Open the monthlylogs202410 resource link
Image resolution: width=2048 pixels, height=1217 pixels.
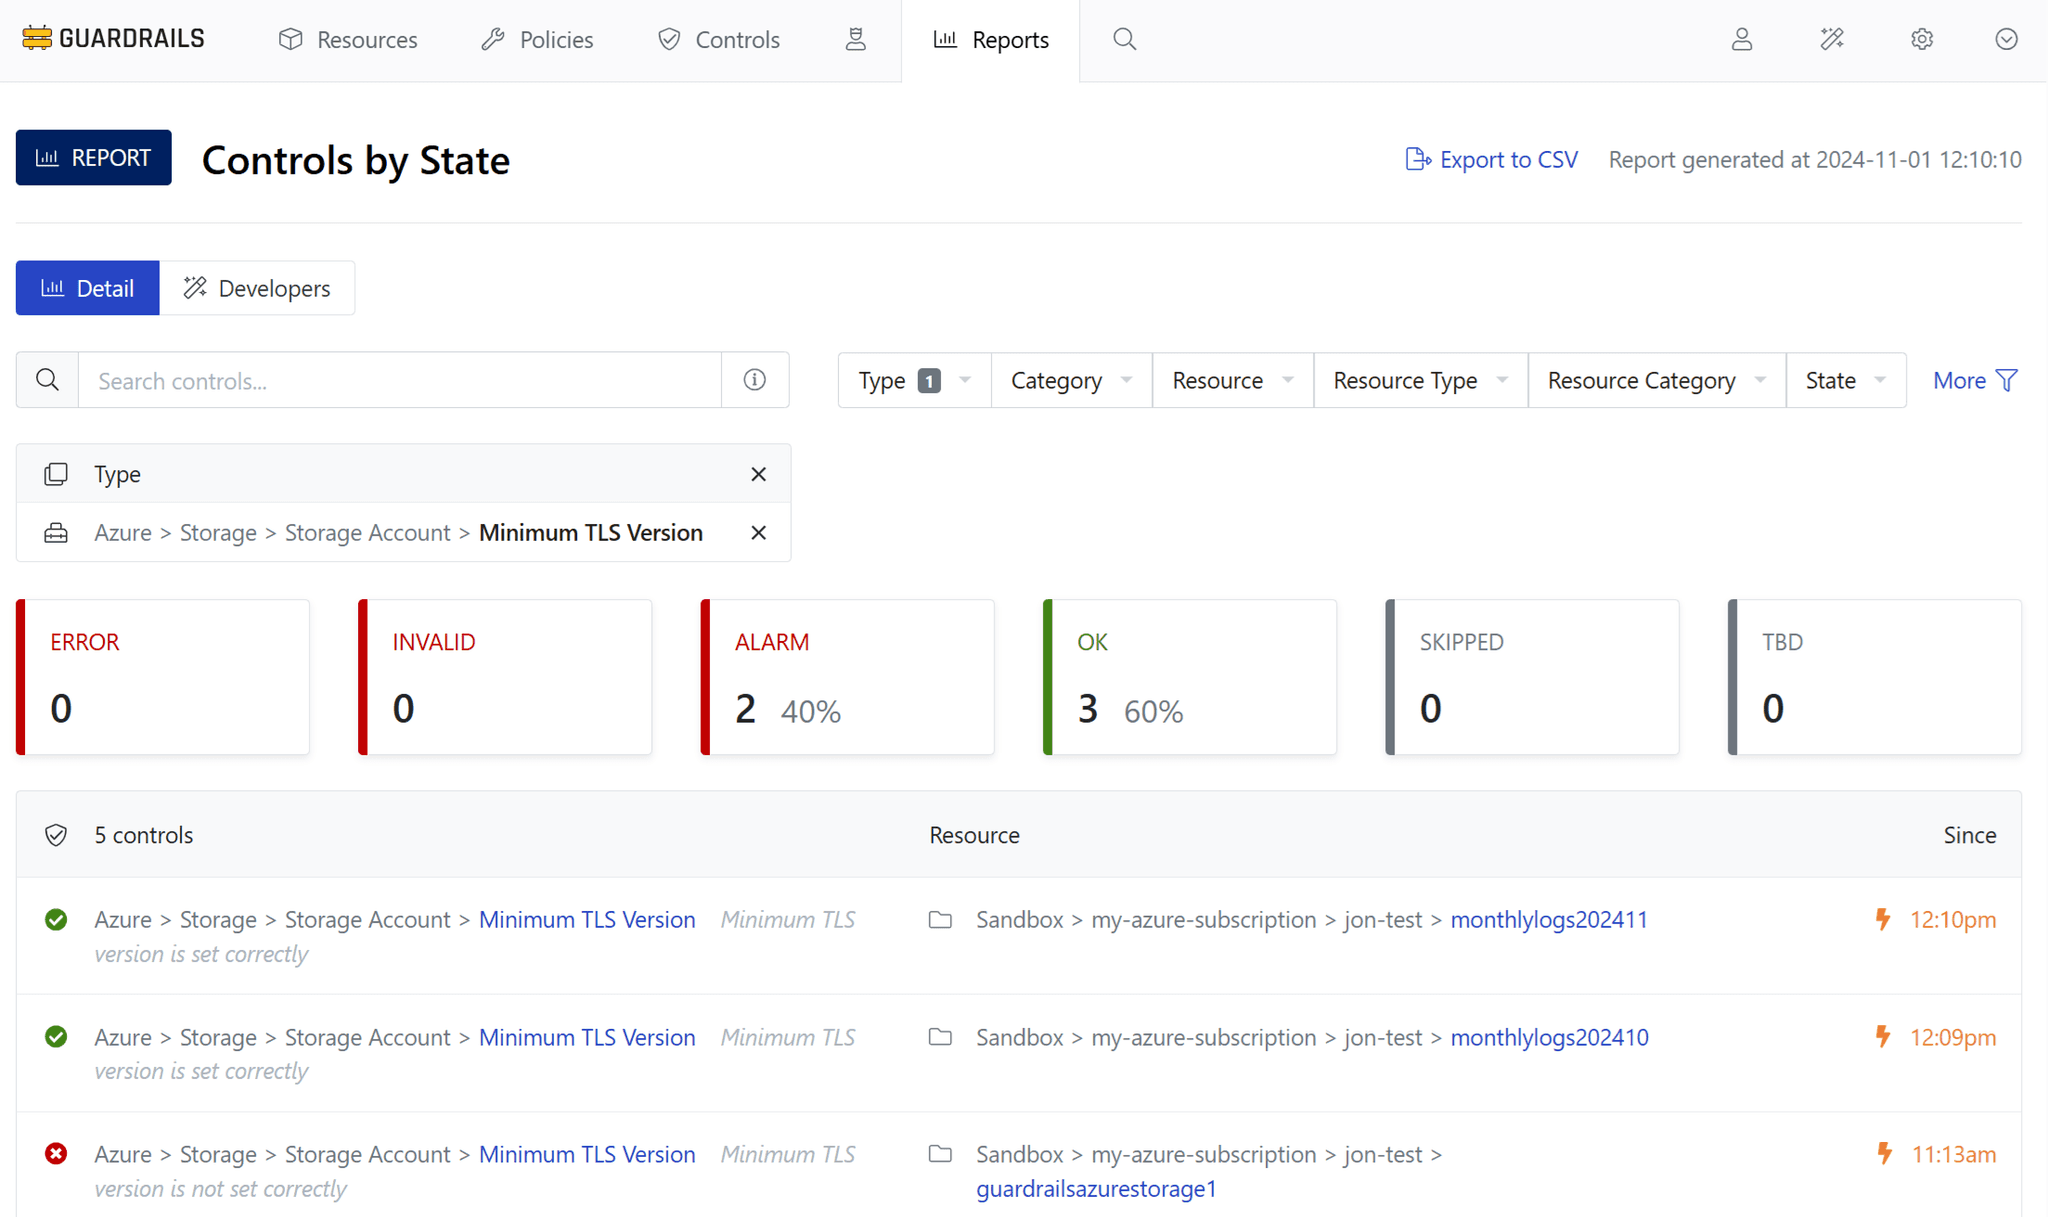(1549, 1037)
